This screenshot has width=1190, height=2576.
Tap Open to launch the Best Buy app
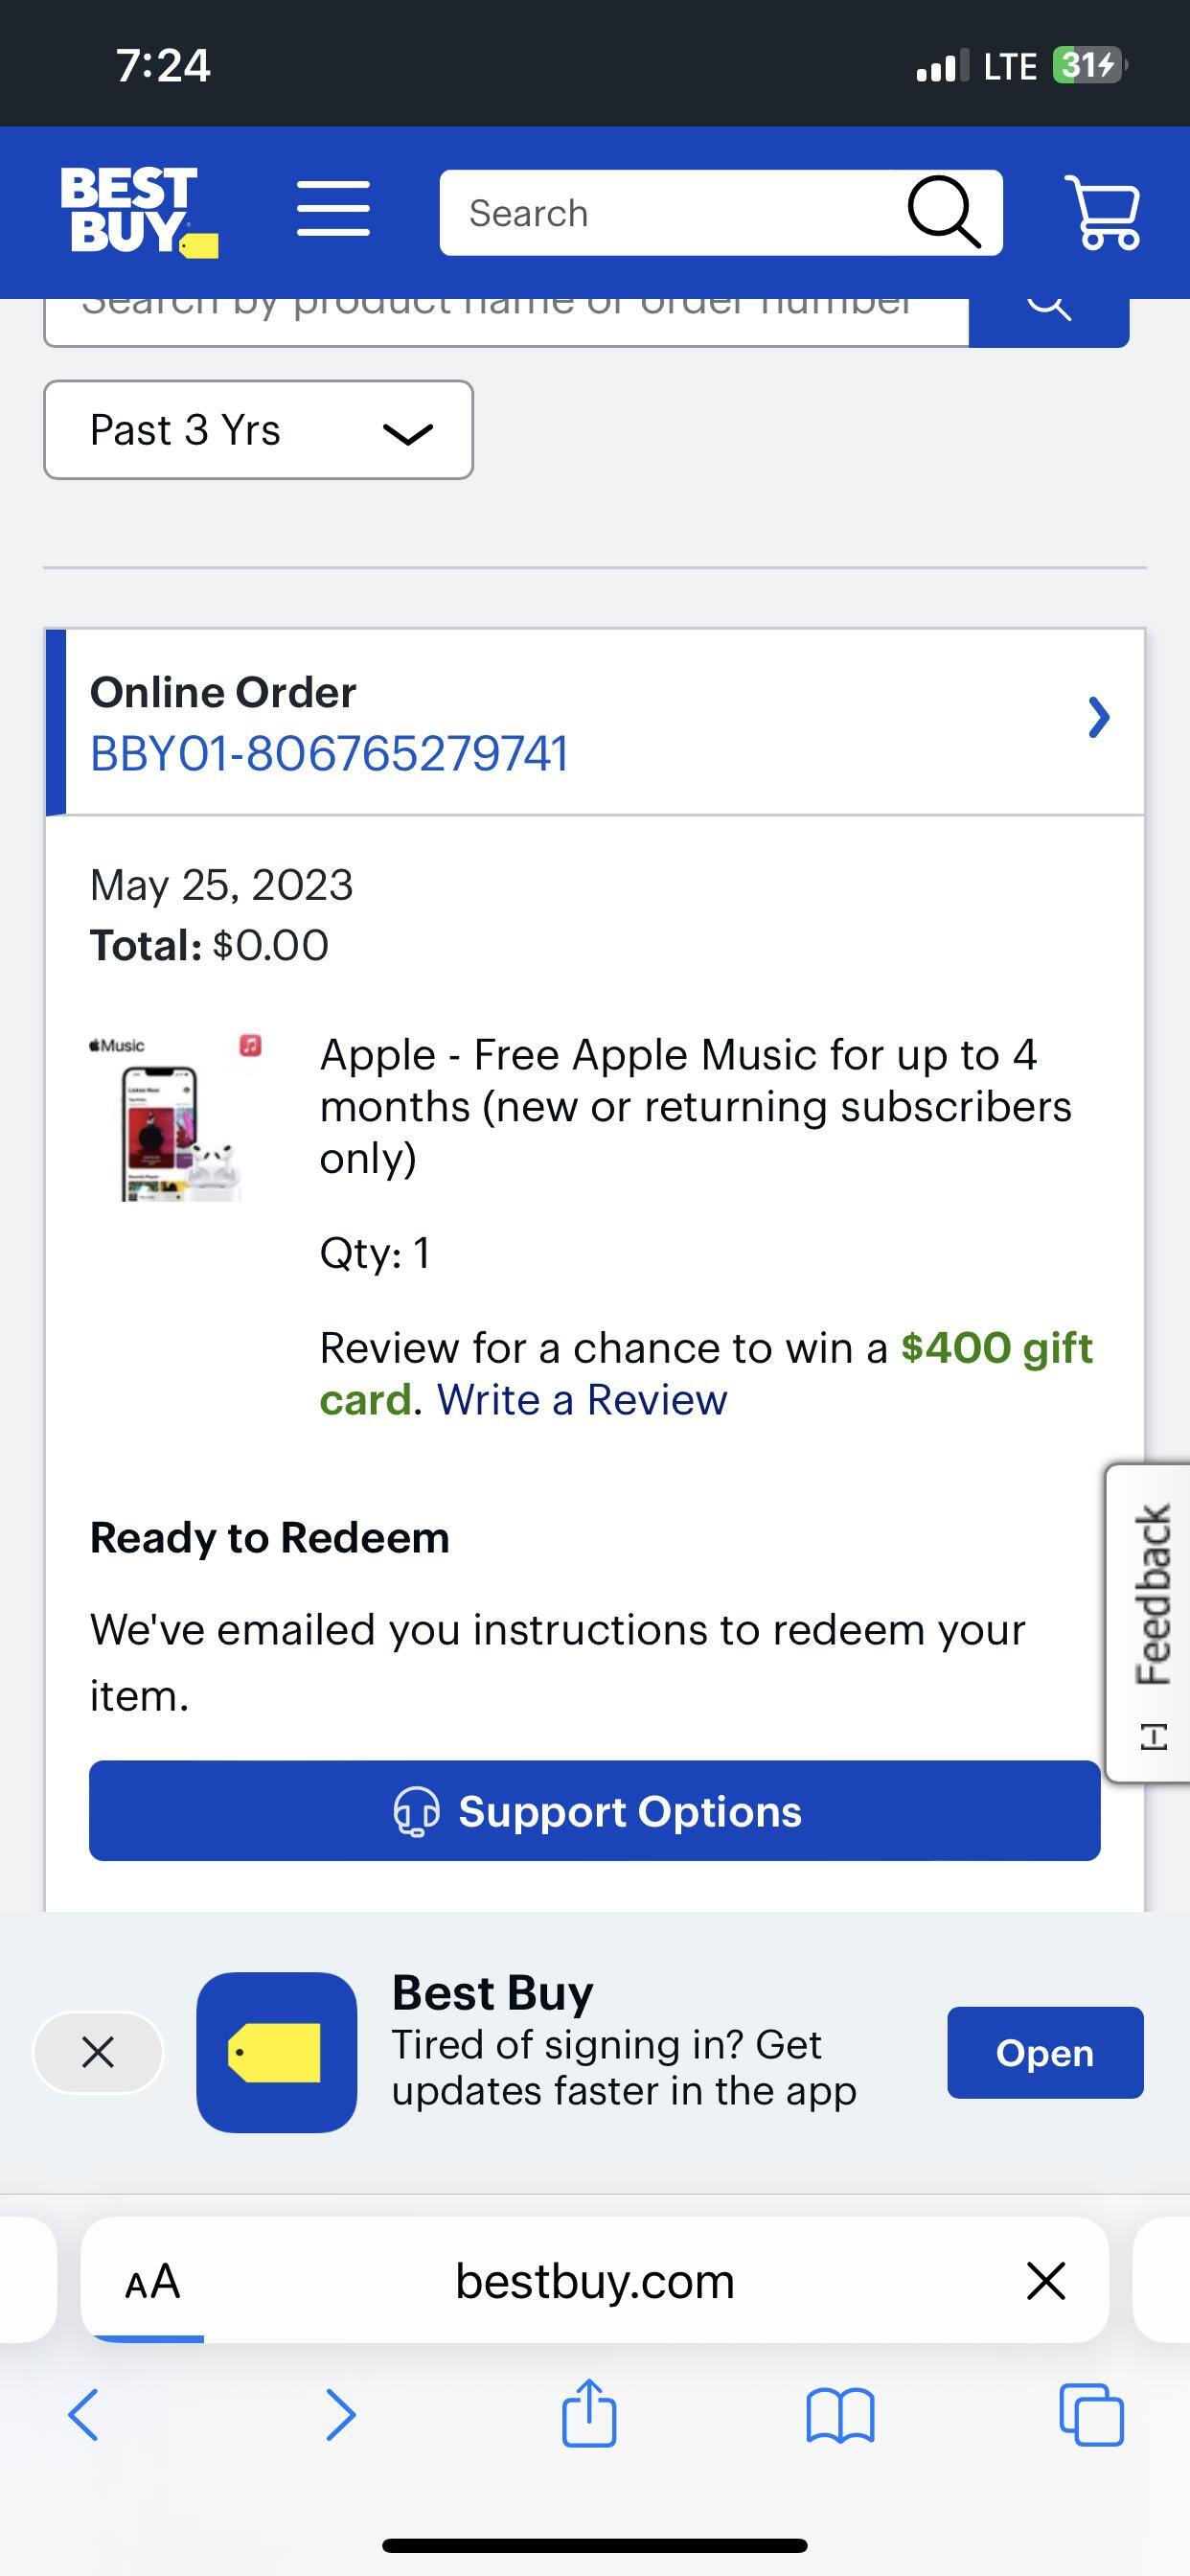[x=1044, y=2052]
